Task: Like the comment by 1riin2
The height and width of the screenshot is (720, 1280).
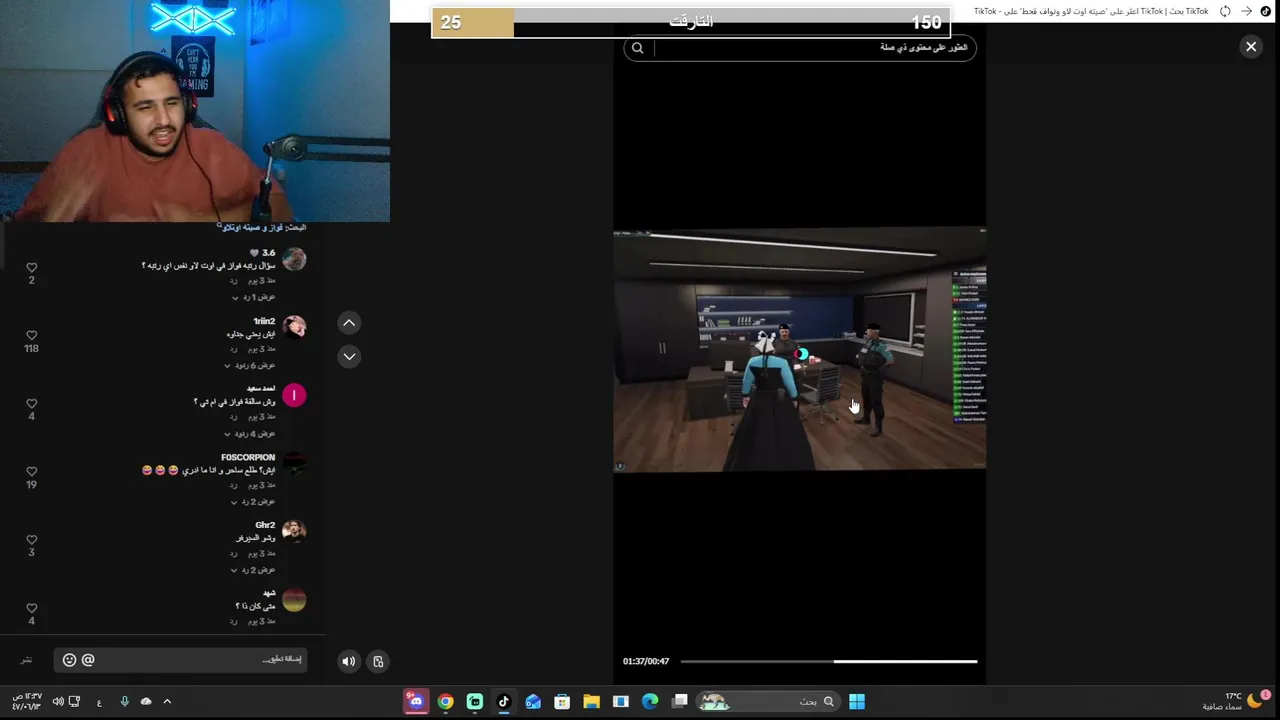Action: point(31,336)
